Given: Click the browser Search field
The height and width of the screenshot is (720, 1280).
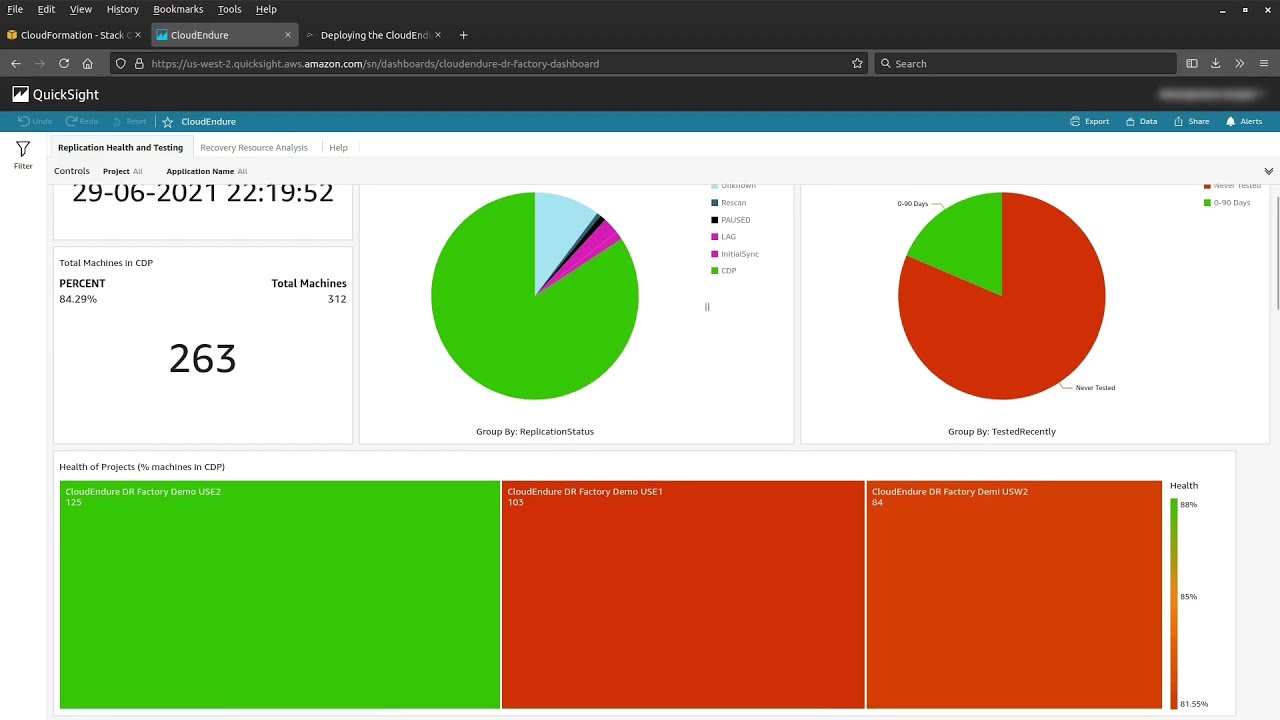Looking at the screenshot, I should pyautogui.click(x=1025, y=63).
